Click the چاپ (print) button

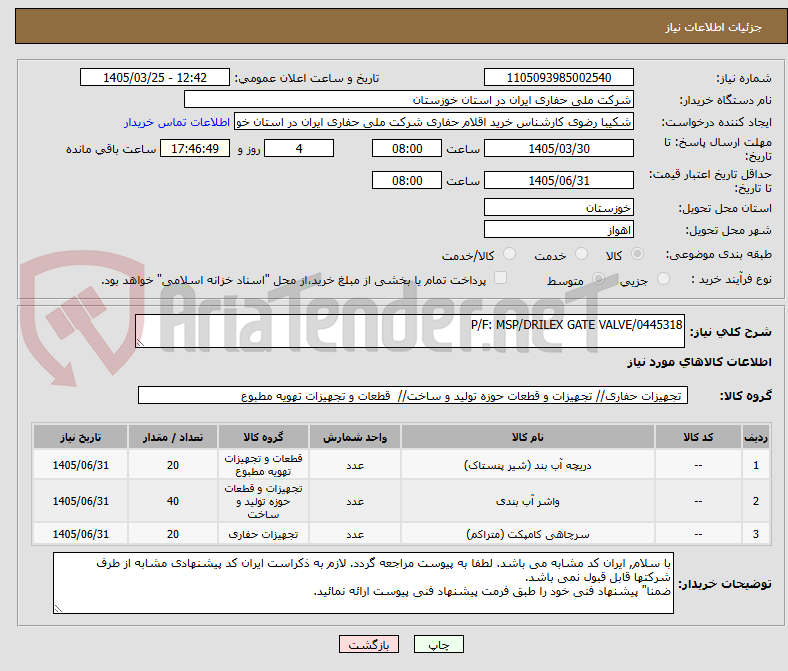point(438,644)
